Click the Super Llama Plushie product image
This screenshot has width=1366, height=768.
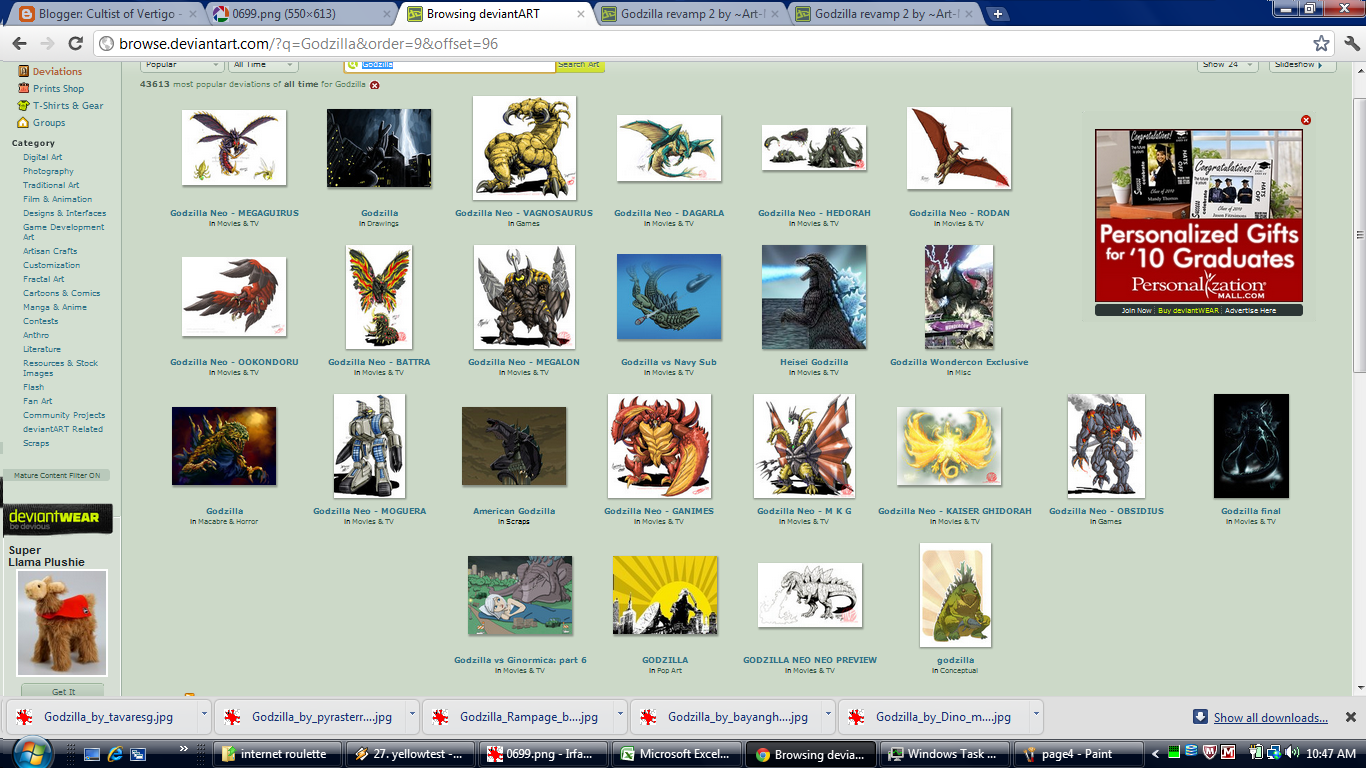(x=62, y=623)
